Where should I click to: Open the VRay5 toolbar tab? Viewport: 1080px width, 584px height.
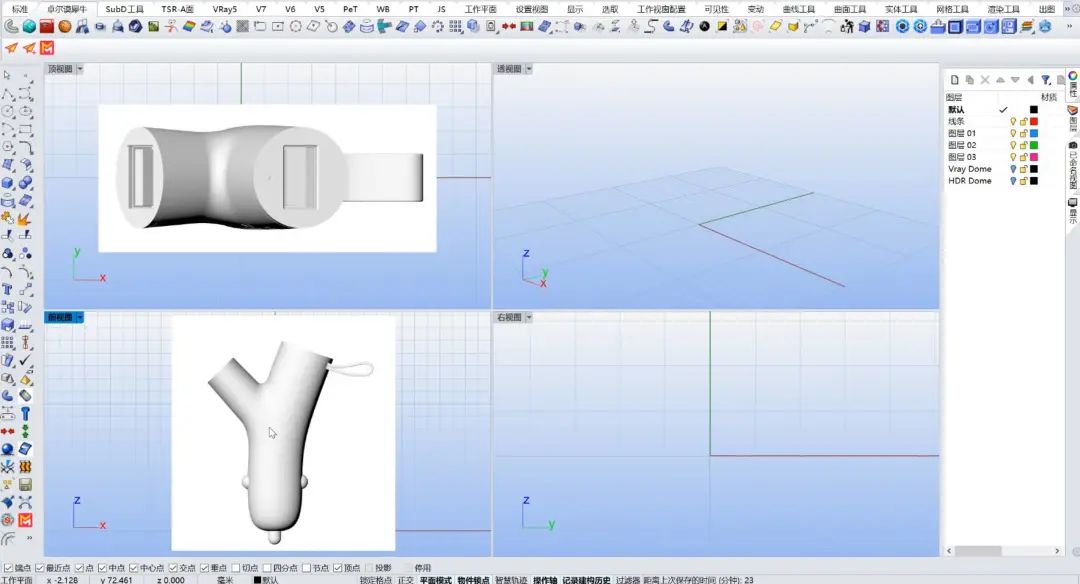tap(225, 9)
